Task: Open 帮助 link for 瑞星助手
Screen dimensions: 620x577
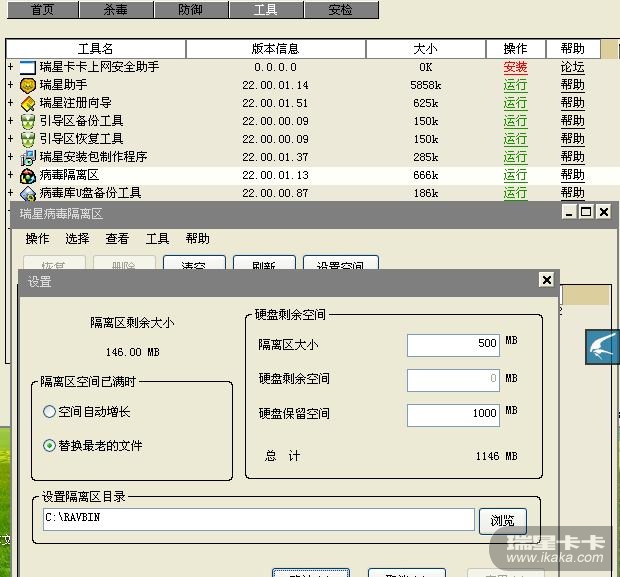Action: point(573,85)
